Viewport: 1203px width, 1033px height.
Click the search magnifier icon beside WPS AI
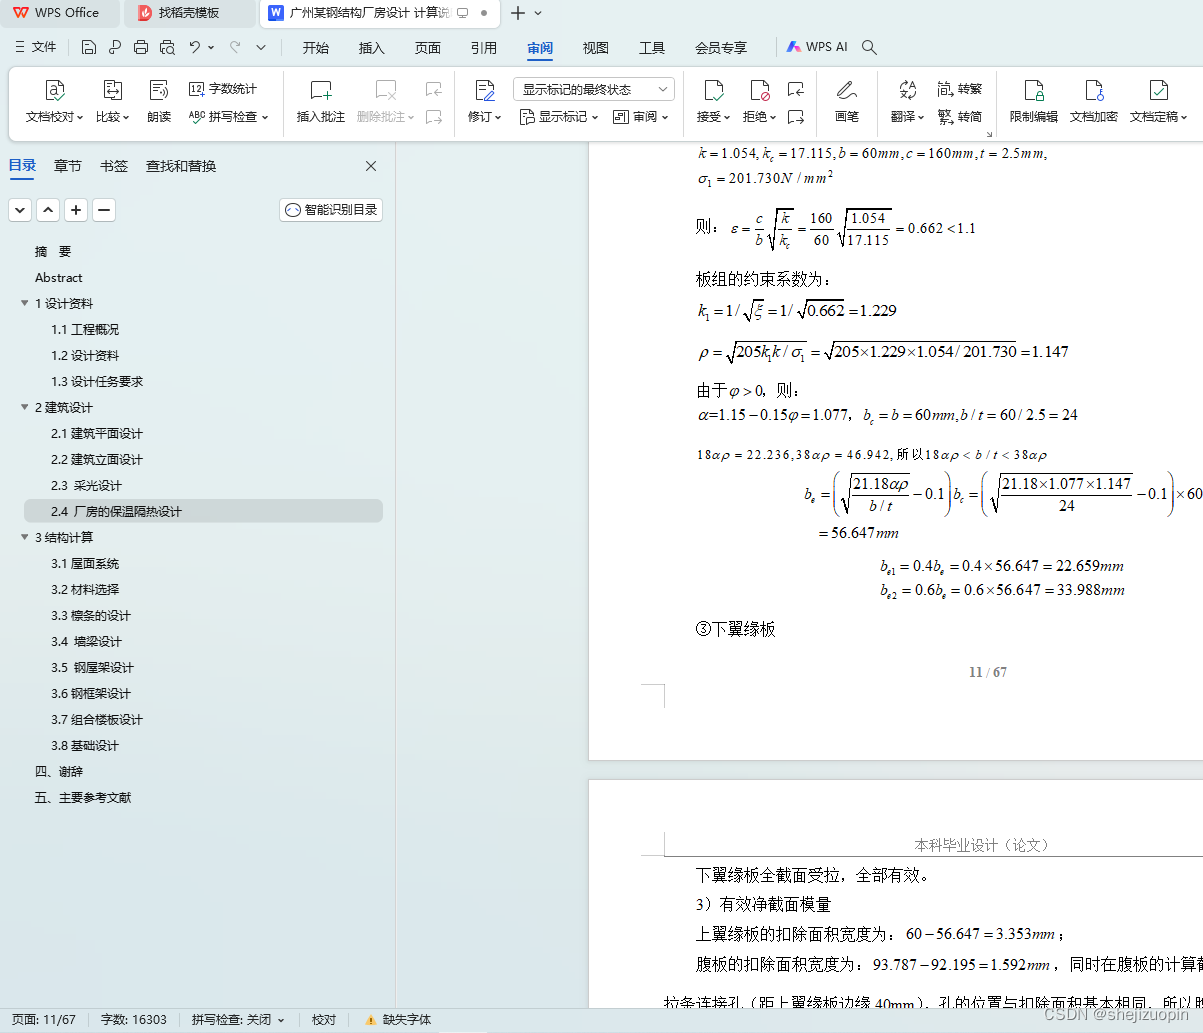point(869,47)
